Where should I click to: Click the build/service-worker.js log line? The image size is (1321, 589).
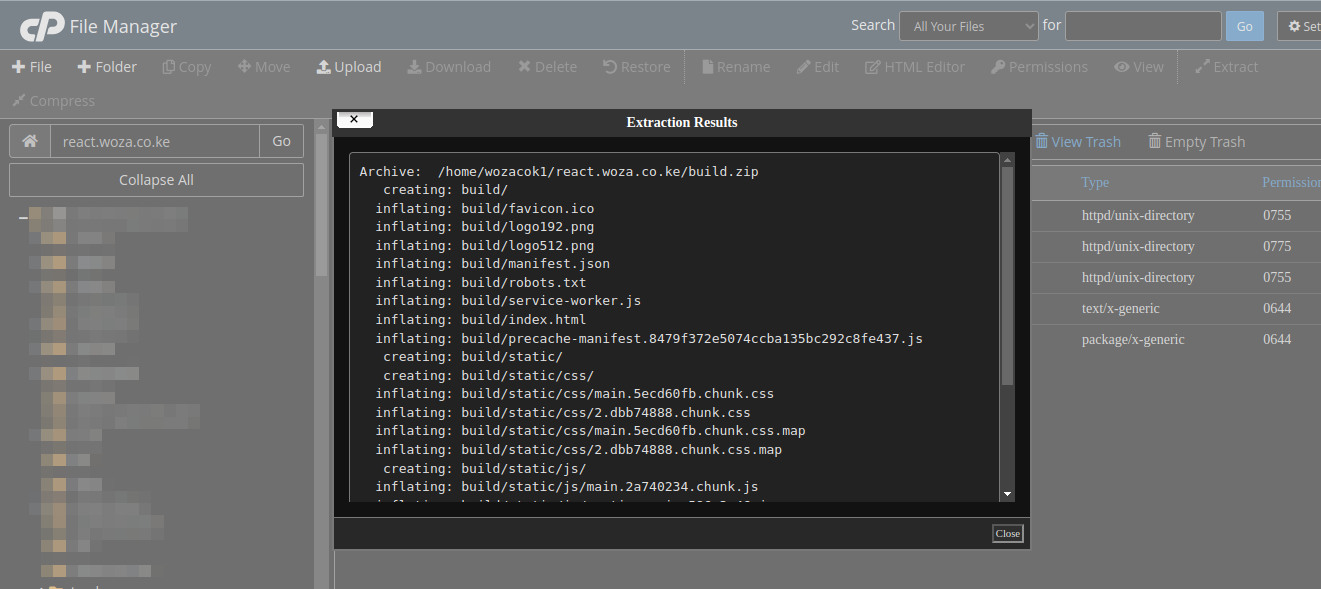[x=508, y=301]
